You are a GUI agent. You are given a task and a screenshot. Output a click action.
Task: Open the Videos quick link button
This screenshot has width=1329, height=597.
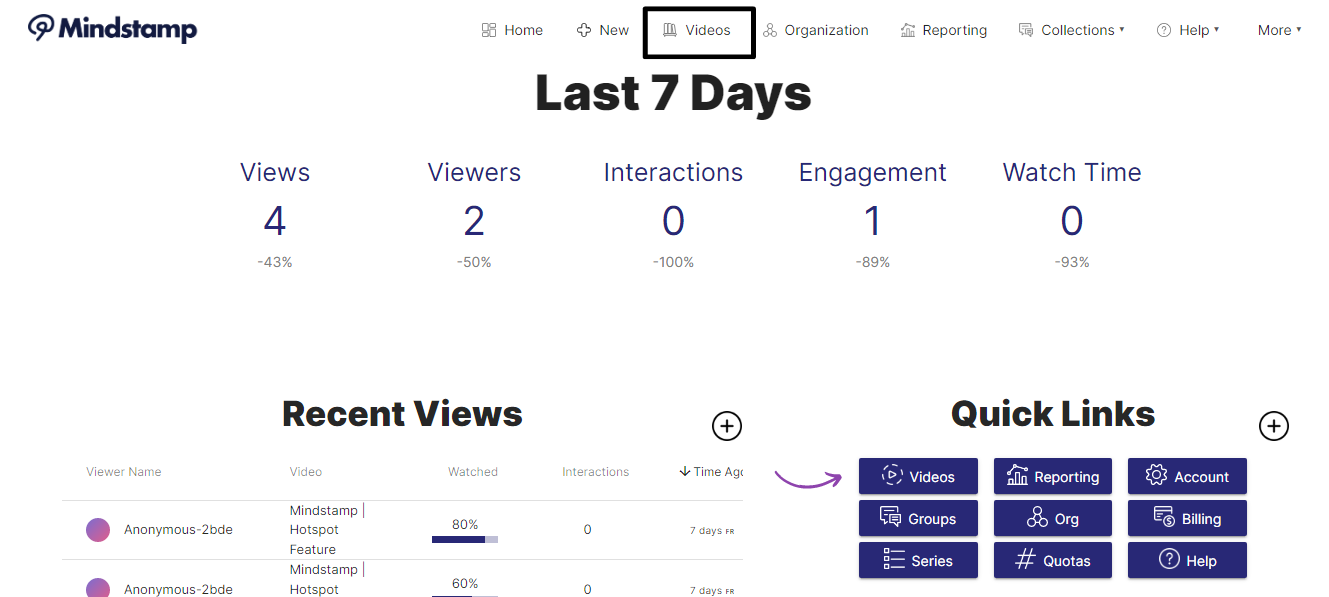[918, 477]
